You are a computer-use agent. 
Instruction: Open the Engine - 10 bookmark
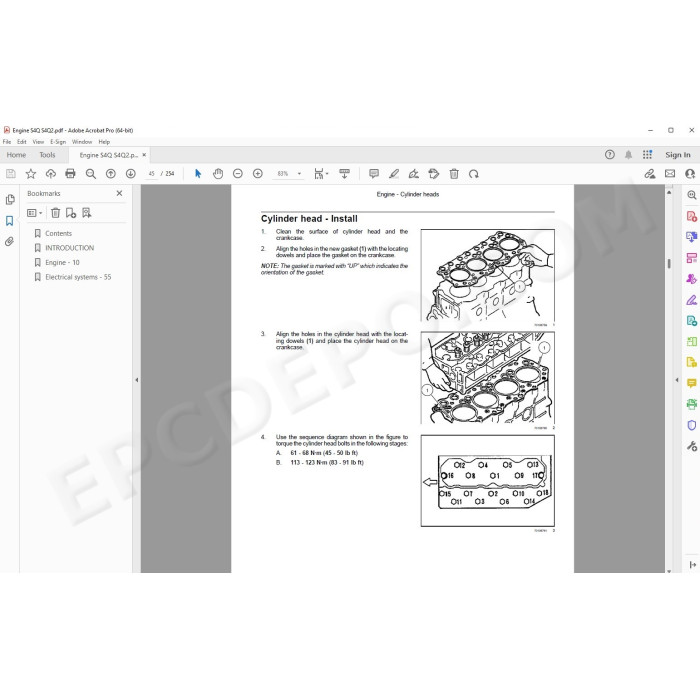(62, 262)
